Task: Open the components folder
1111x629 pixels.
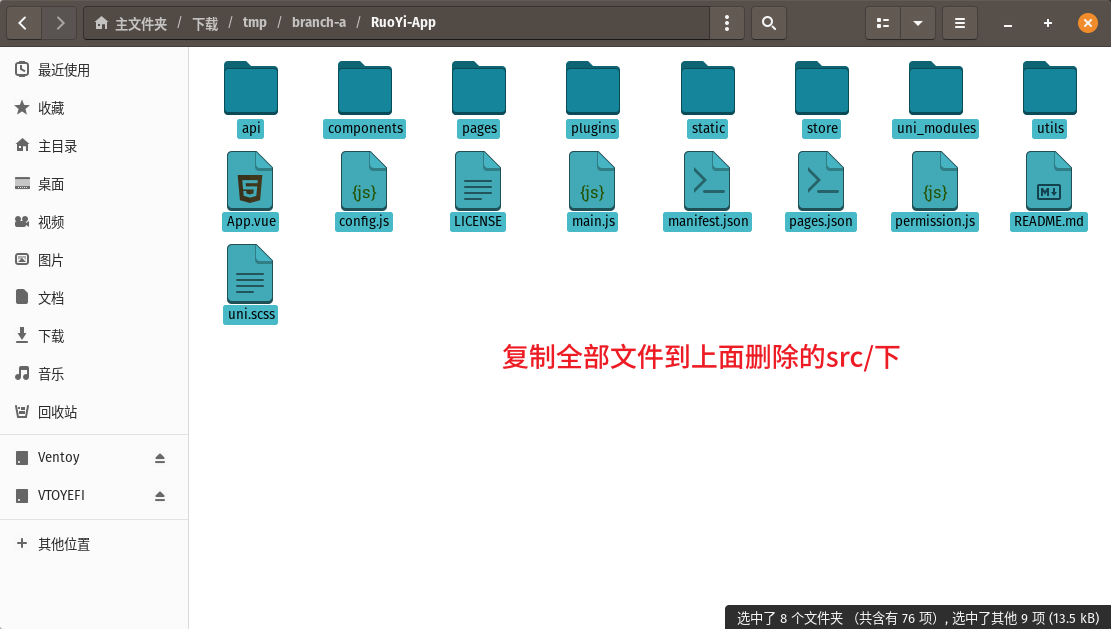Action: tap(365, 90)
